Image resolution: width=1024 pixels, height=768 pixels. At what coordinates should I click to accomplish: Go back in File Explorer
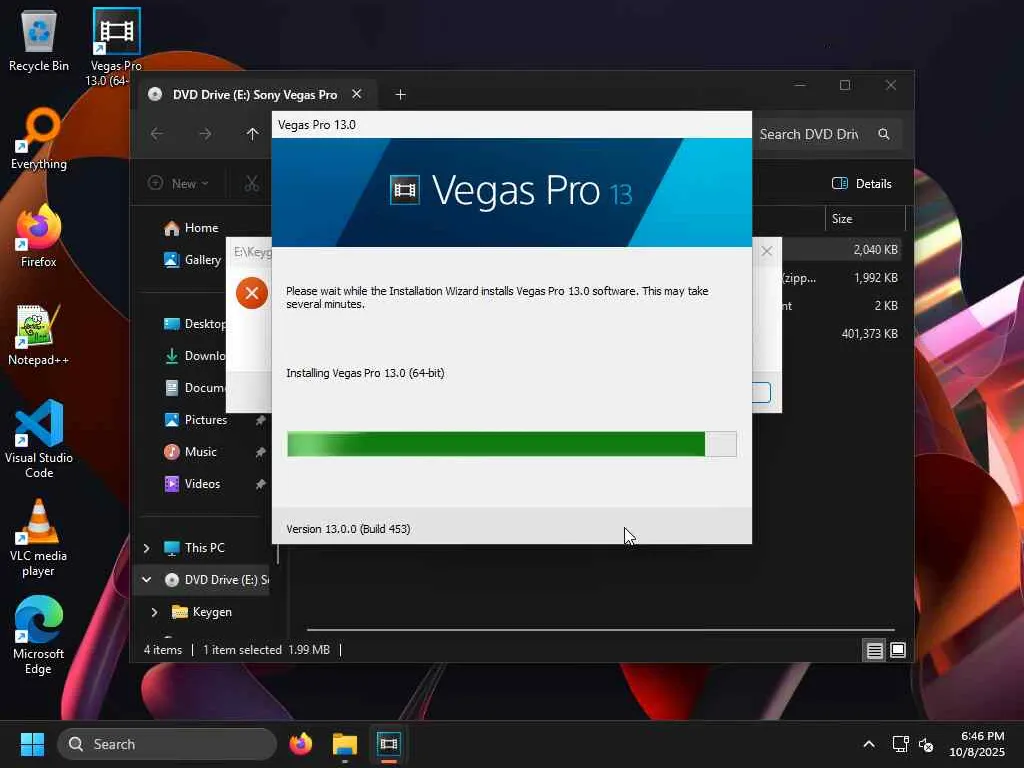157,134
